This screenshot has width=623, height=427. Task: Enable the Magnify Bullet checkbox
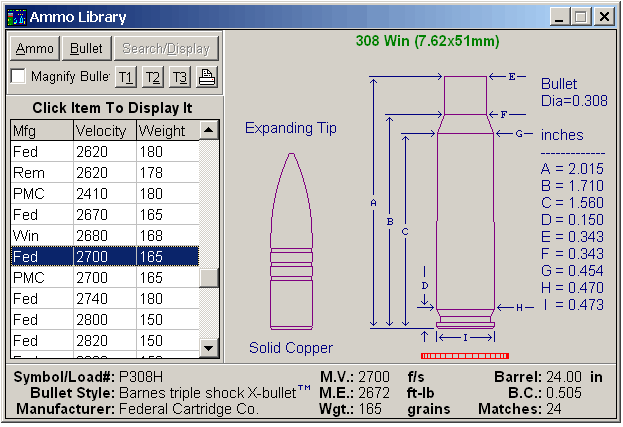[x=18, y=76]
